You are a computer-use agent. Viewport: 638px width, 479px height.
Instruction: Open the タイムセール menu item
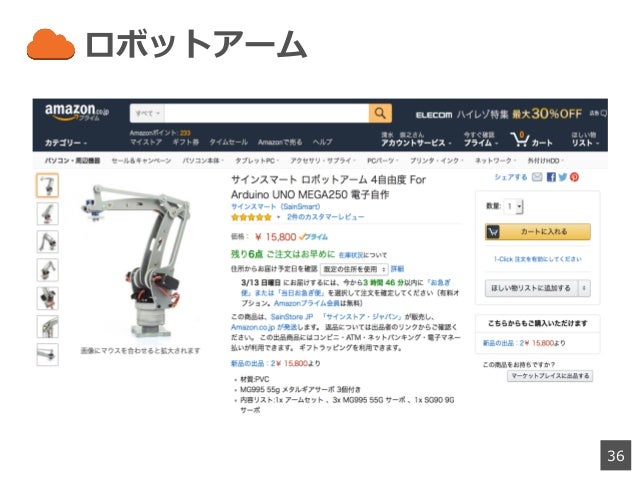coord(228,142)
